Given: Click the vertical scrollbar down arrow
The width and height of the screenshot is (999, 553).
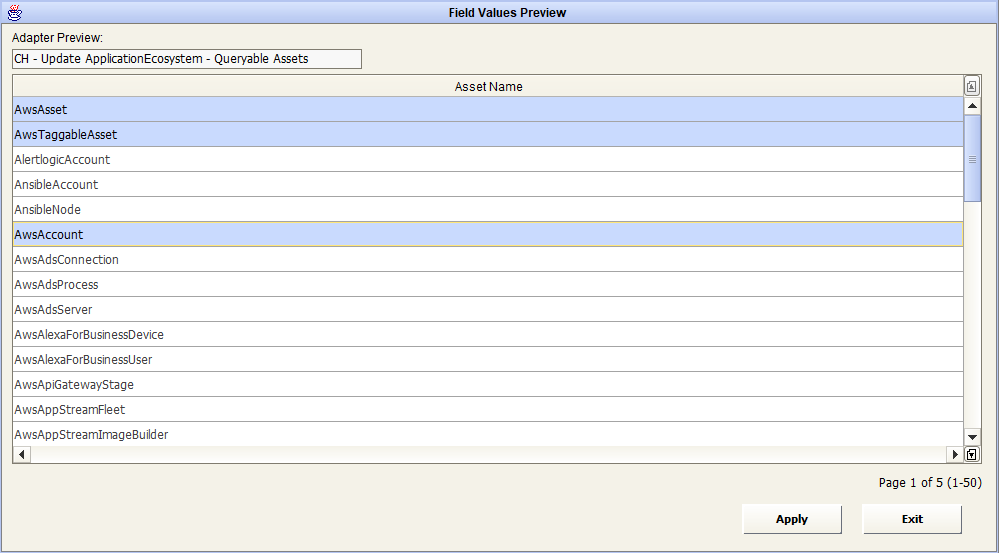Looking at the screenshot, I should point(972,437).
